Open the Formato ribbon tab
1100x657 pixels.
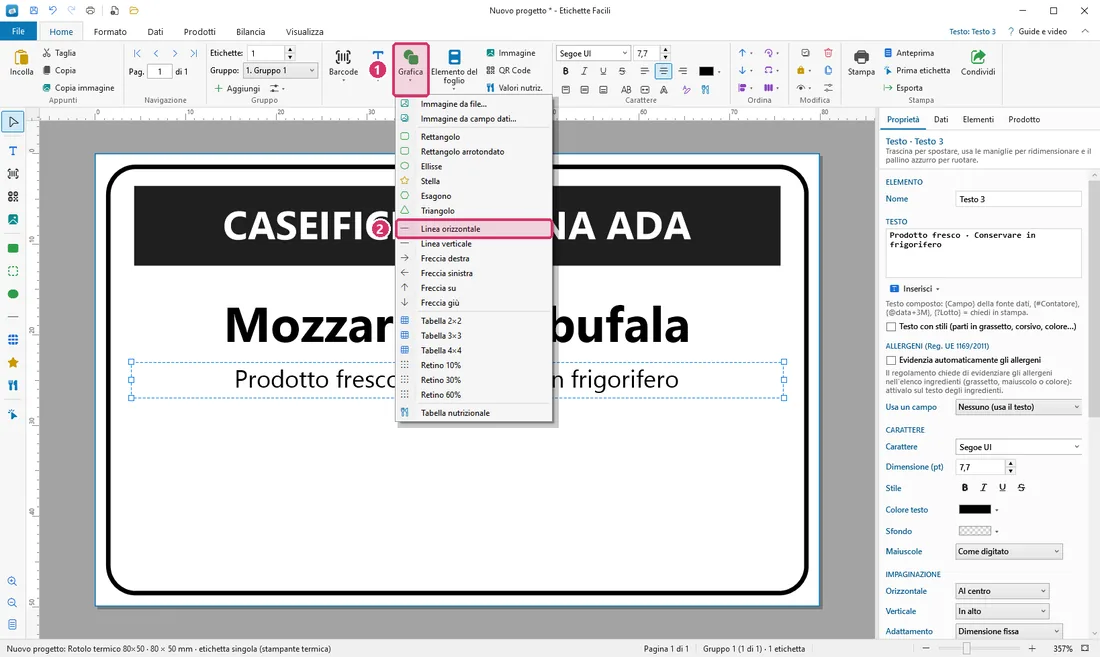110,32
